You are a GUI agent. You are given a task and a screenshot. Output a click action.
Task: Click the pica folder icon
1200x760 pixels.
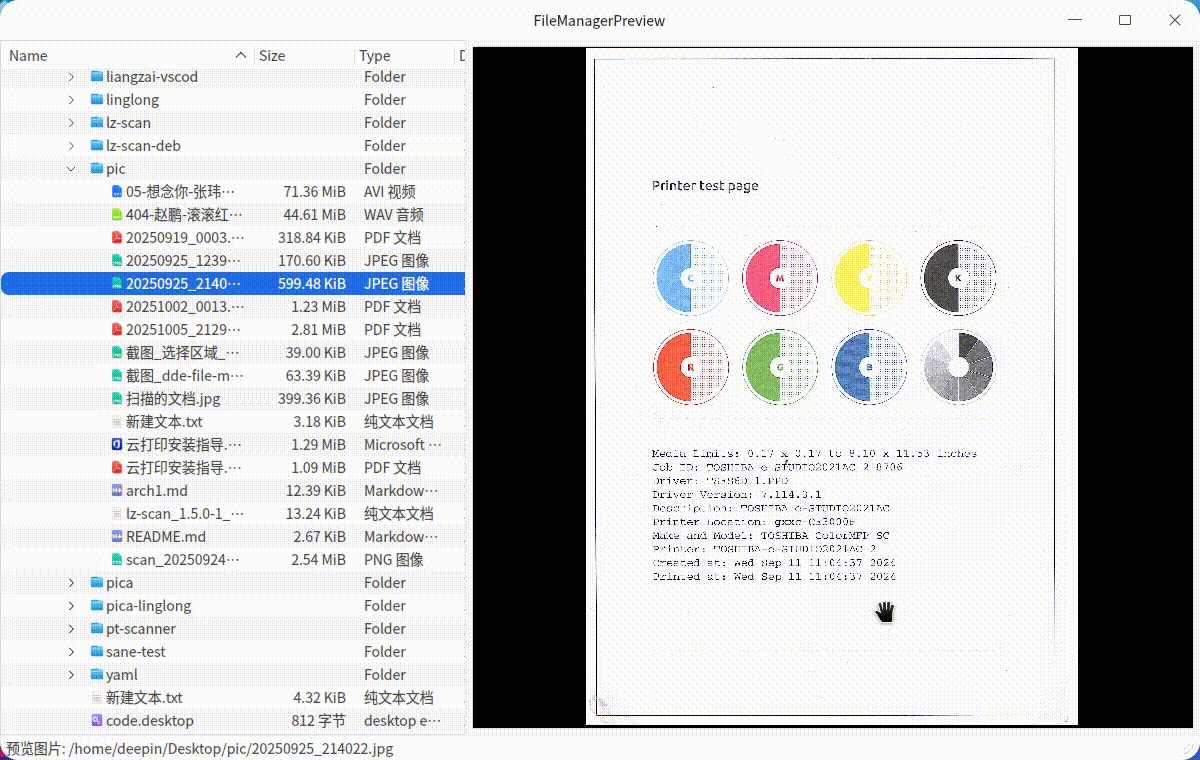[x=97, y=583]
